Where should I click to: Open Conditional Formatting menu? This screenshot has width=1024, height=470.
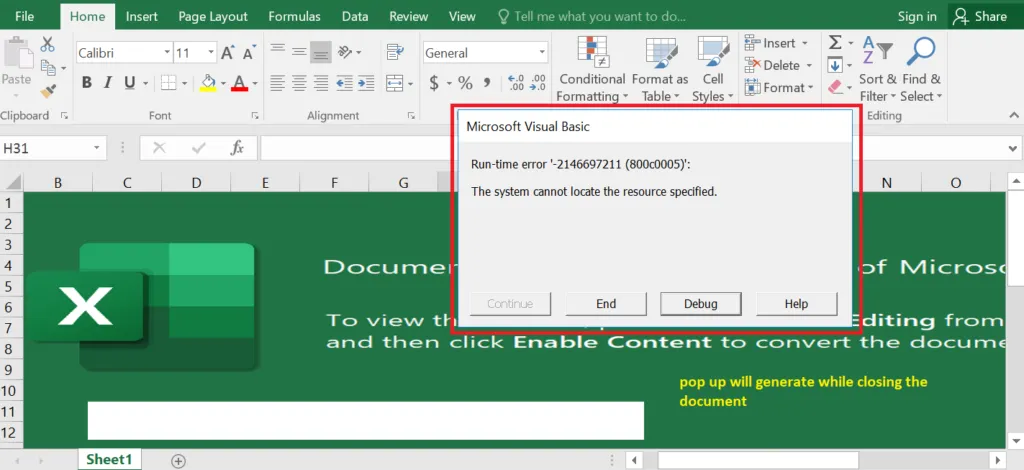coord(592,69)
